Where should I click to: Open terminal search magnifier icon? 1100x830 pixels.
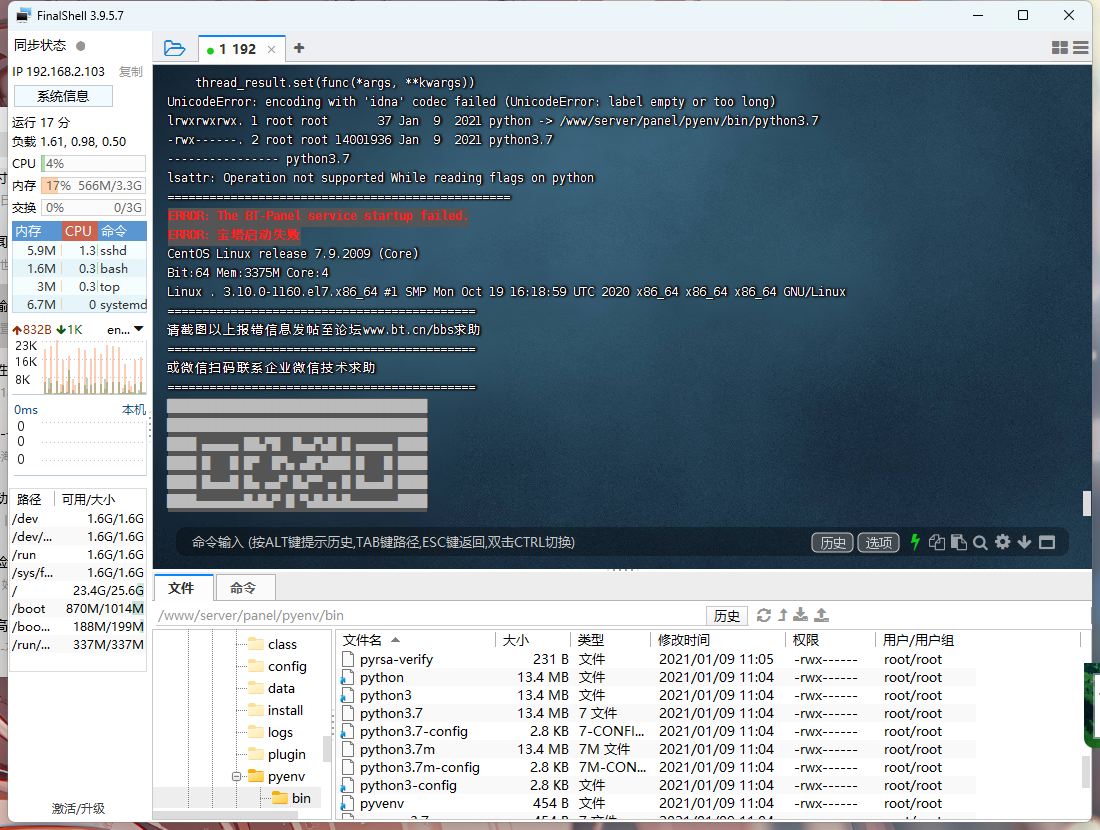pyautogui.click(x=980, y=542)
